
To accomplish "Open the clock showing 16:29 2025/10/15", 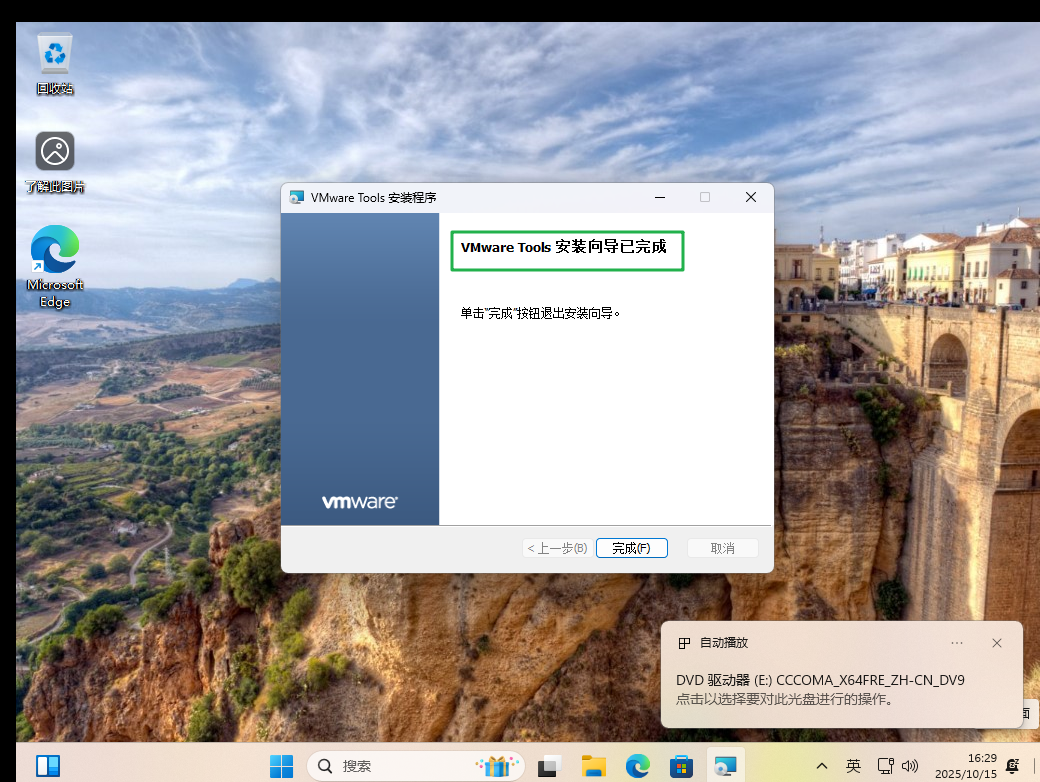I will (x=966, y=766).
